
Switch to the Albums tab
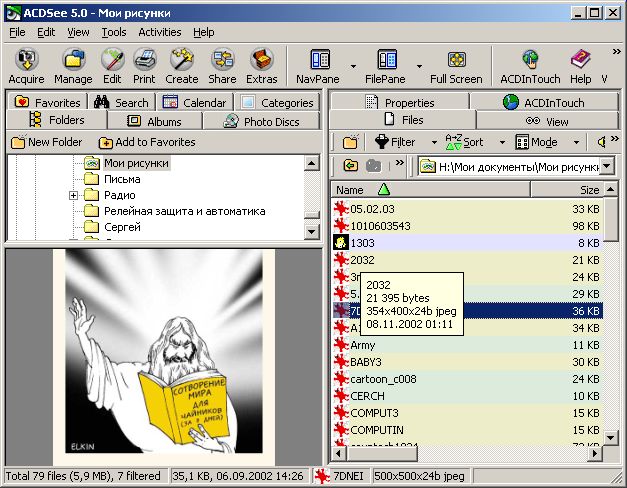pyautogui.click(x=154, y=121)
